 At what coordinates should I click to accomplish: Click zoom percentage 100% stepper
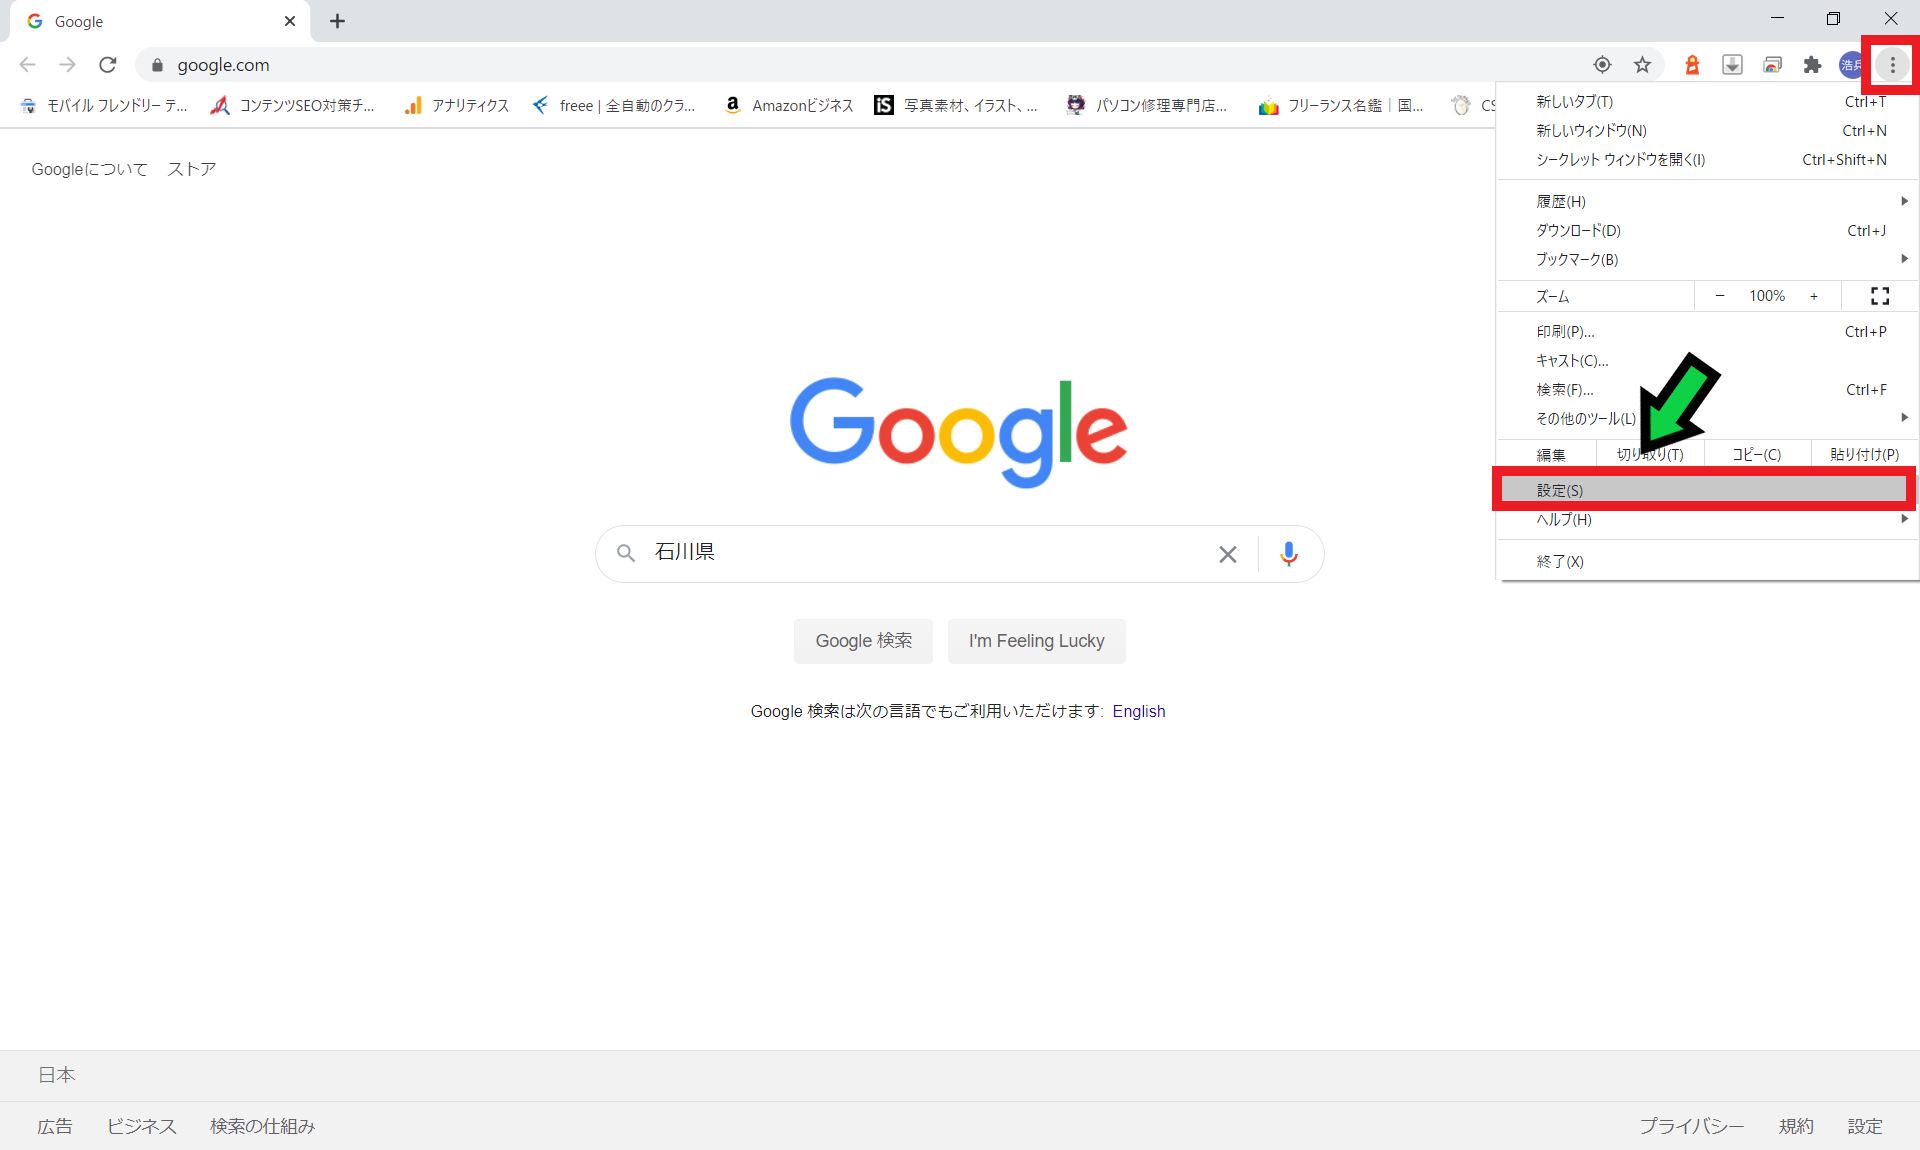tap(1765, 296)
